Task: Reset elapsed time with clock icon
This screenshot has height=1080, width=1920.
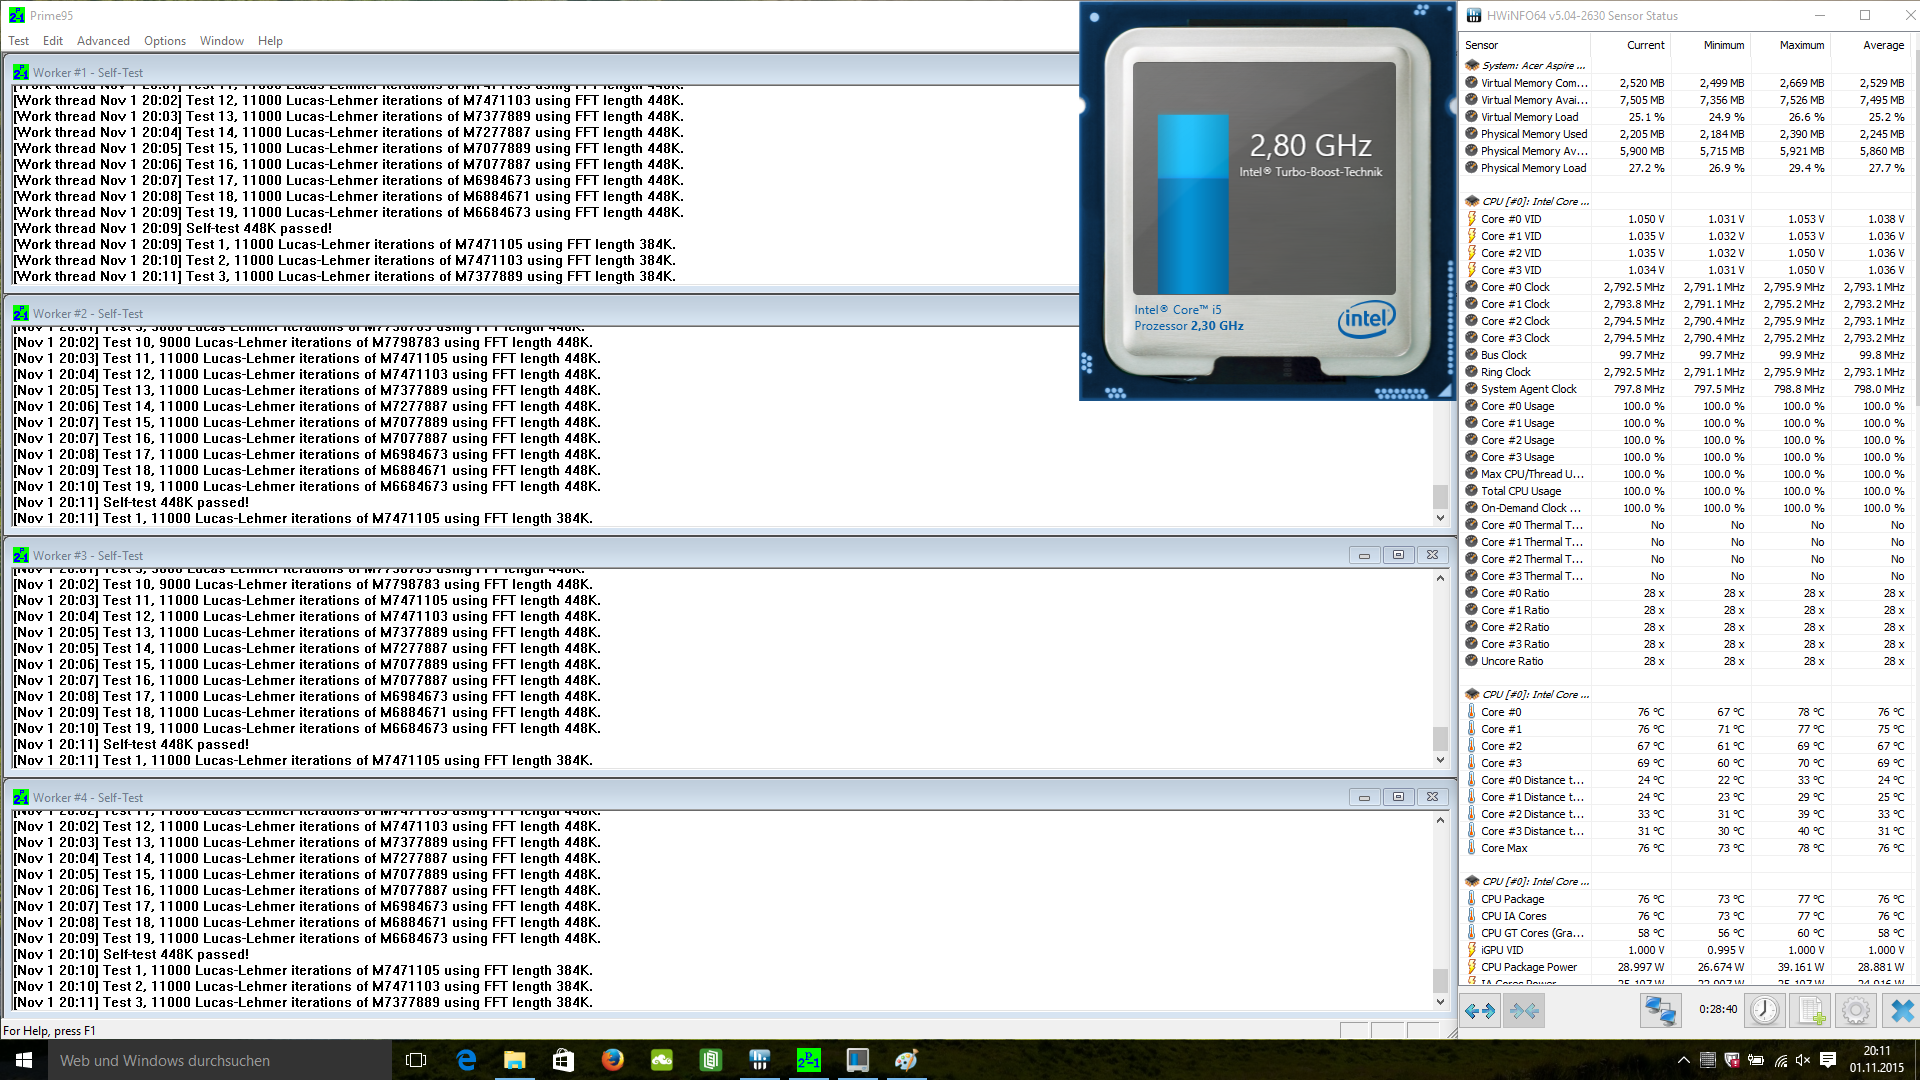Action: click(x=1765, y=1011)
